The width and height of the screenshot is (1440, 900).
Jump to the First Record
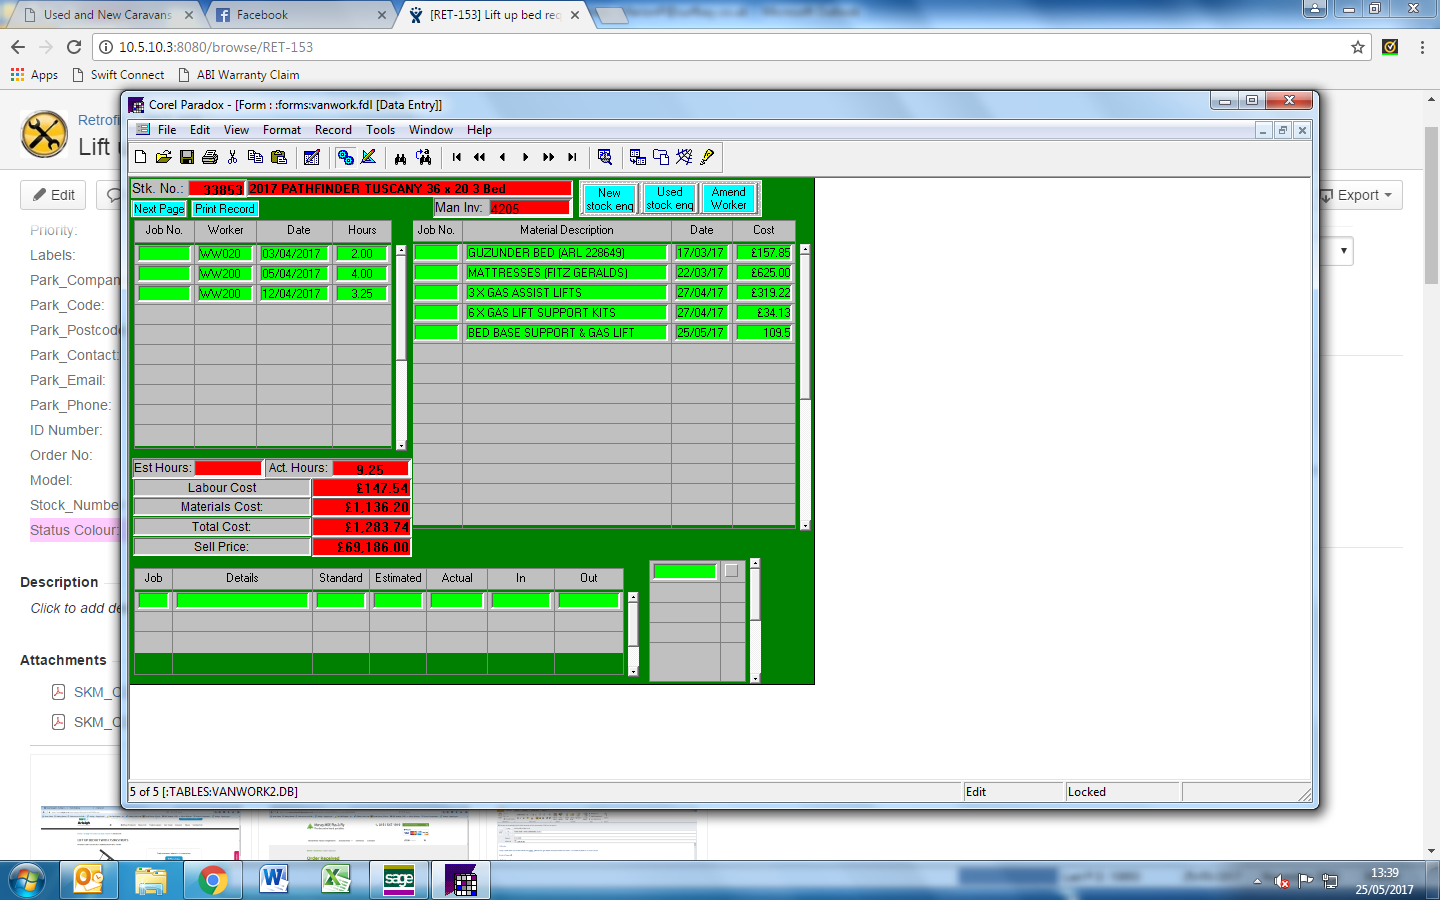click(x=457, y=157)
